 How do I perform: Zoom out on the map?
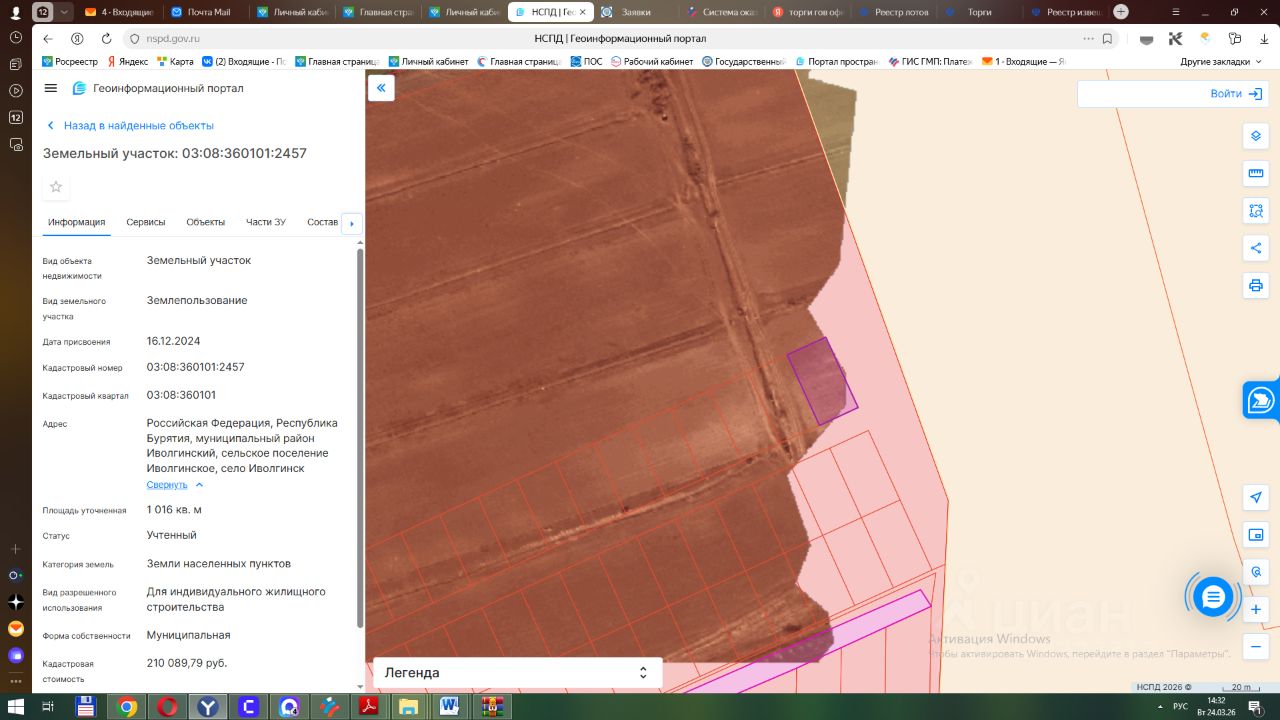click(1256, 647)
